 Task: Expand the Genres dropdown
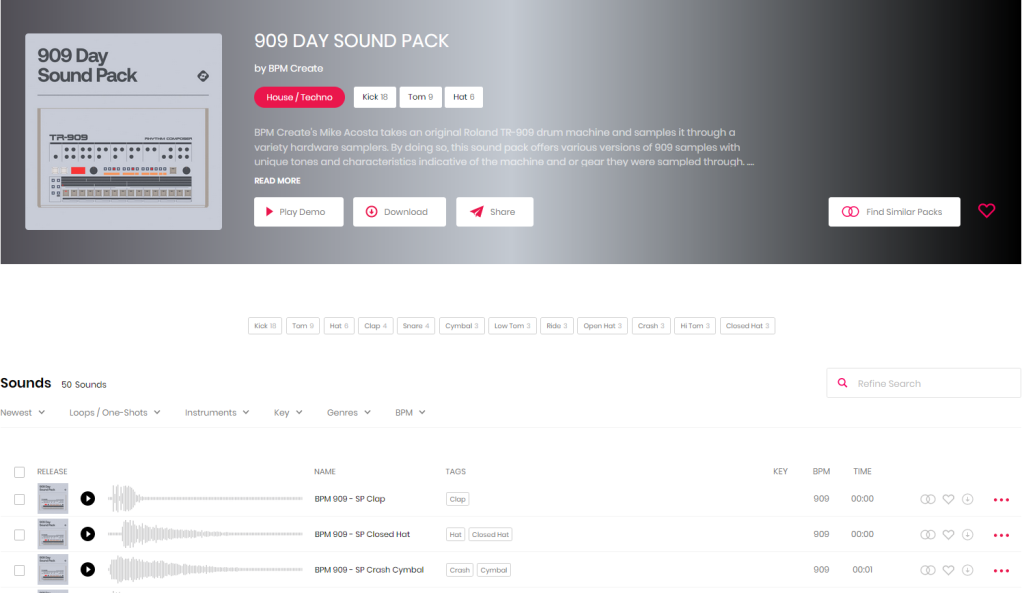coord(348,412)
